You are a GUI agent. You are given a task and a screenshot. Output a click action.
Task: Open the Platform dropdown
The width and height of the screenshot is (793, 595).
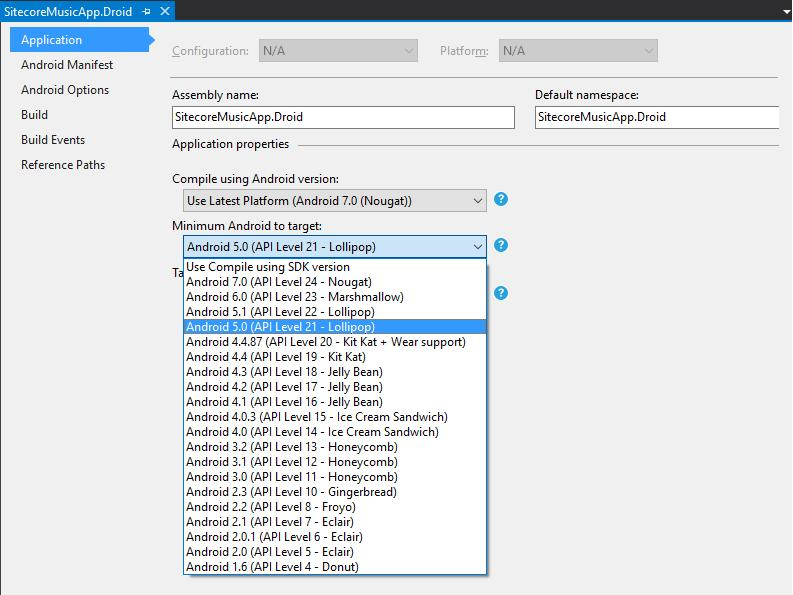[x=578, y=51]
